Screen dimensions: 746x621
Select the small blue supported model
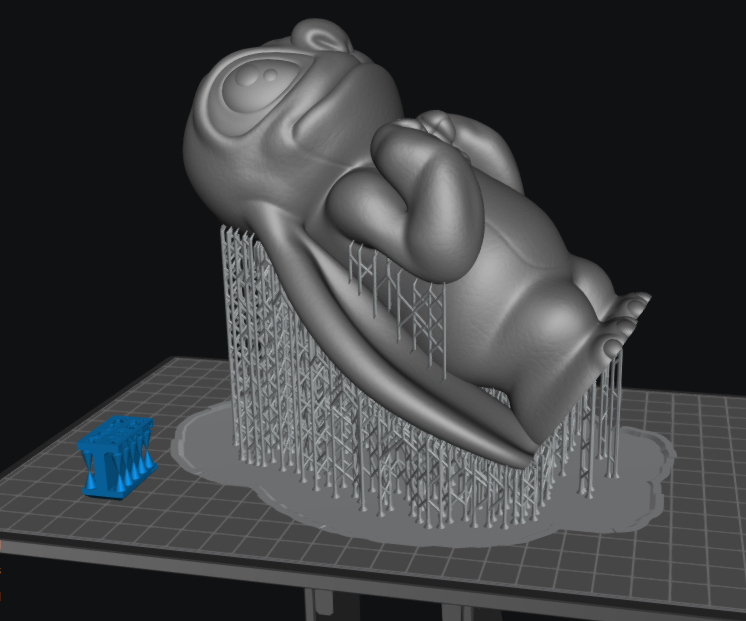[x=117, y=457]
